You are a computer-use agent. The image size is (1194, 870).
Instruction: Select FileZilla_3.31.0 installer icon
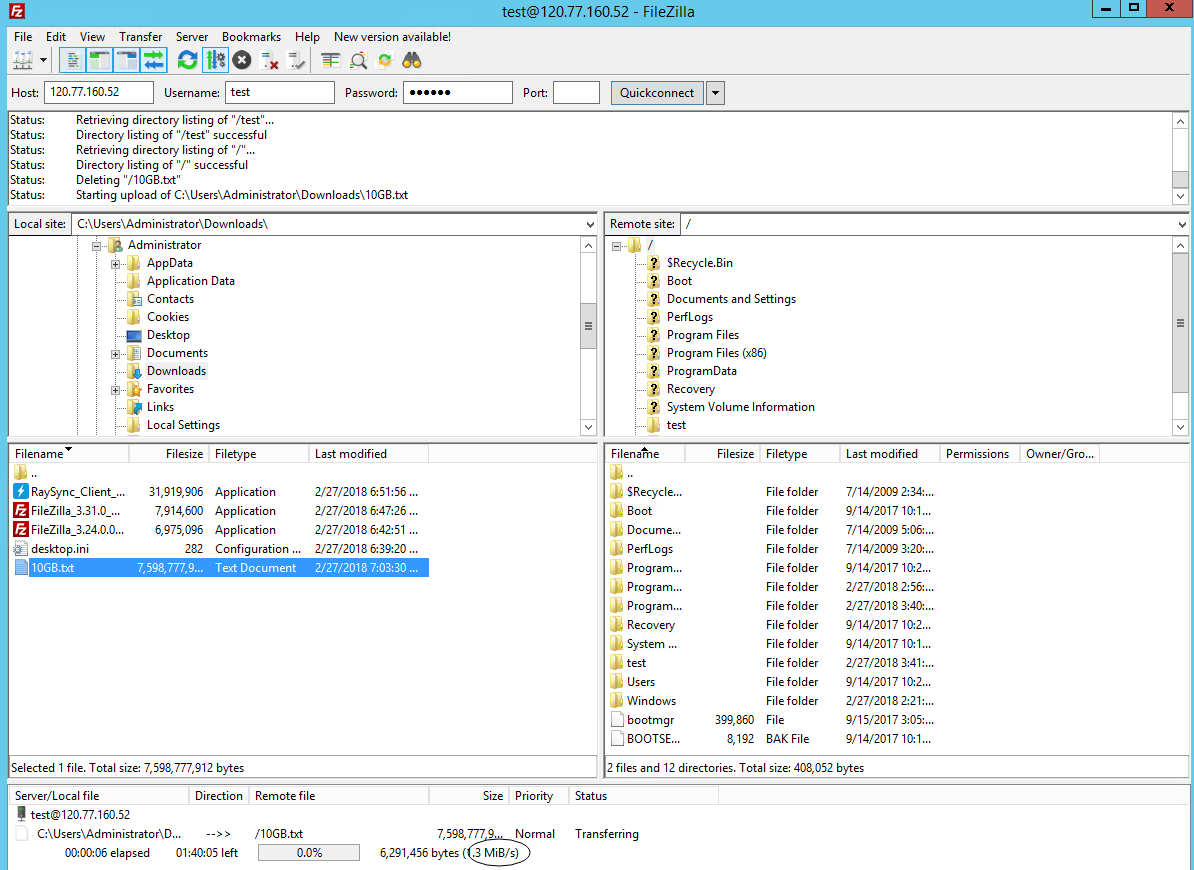pos(21,511)
